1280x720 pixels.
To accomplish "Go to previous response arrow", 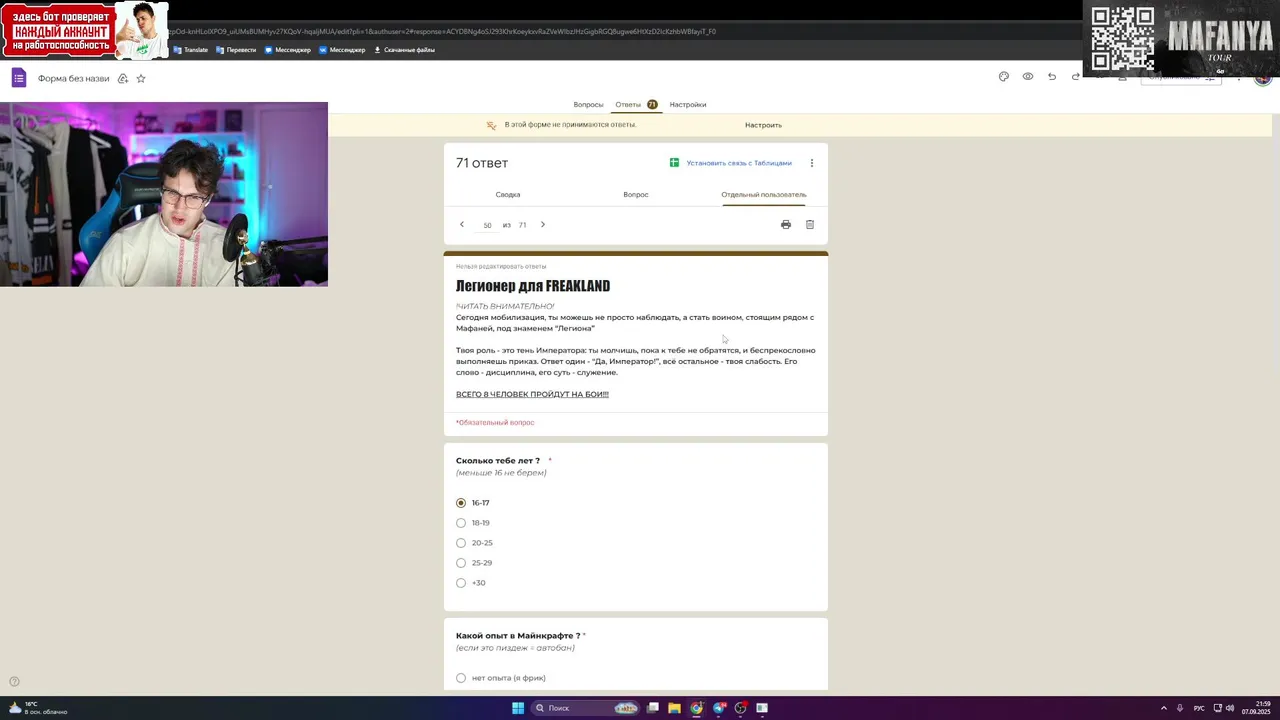I will coord(462,225).
